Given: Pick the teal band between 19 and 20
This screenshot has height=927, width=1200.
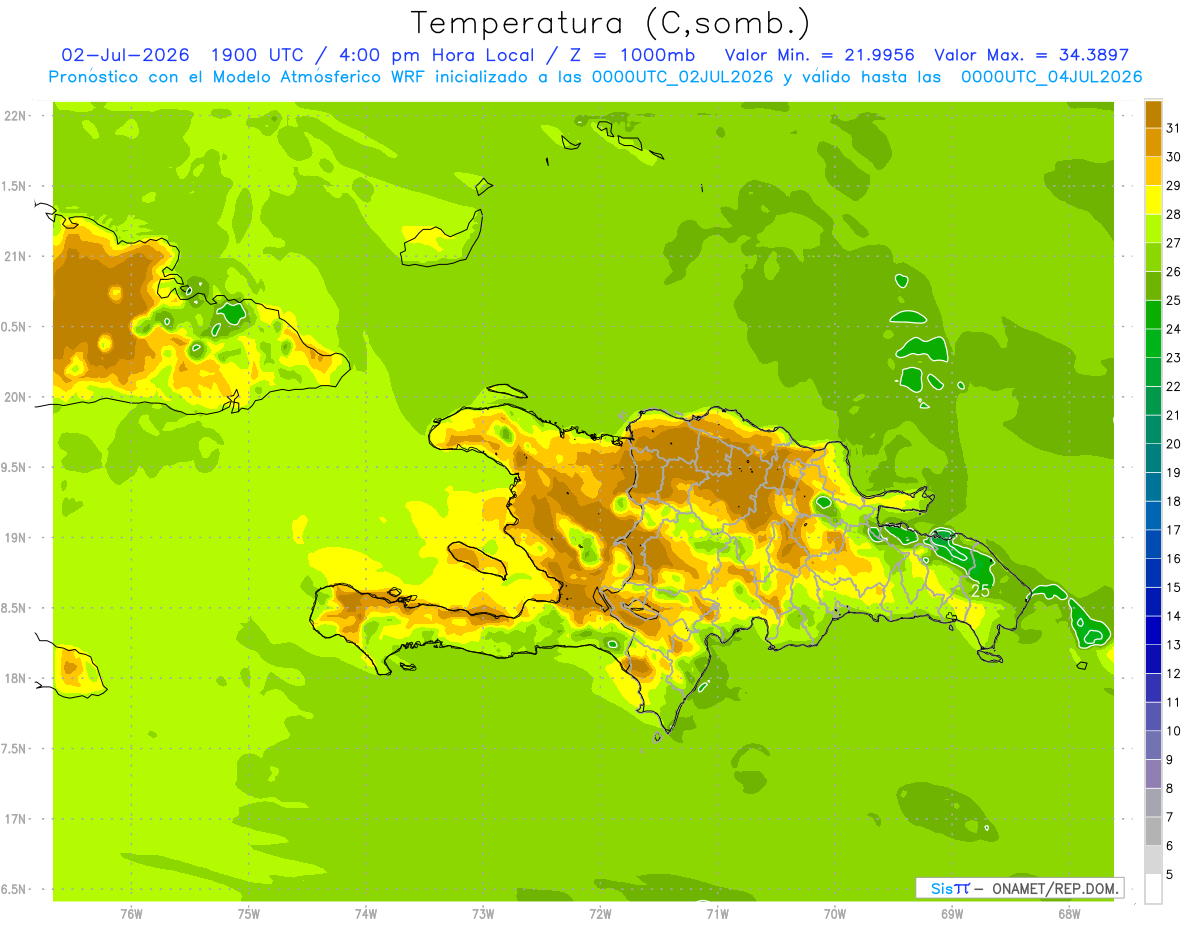Looking at the screenshot, I should (x=1153, y=458).
